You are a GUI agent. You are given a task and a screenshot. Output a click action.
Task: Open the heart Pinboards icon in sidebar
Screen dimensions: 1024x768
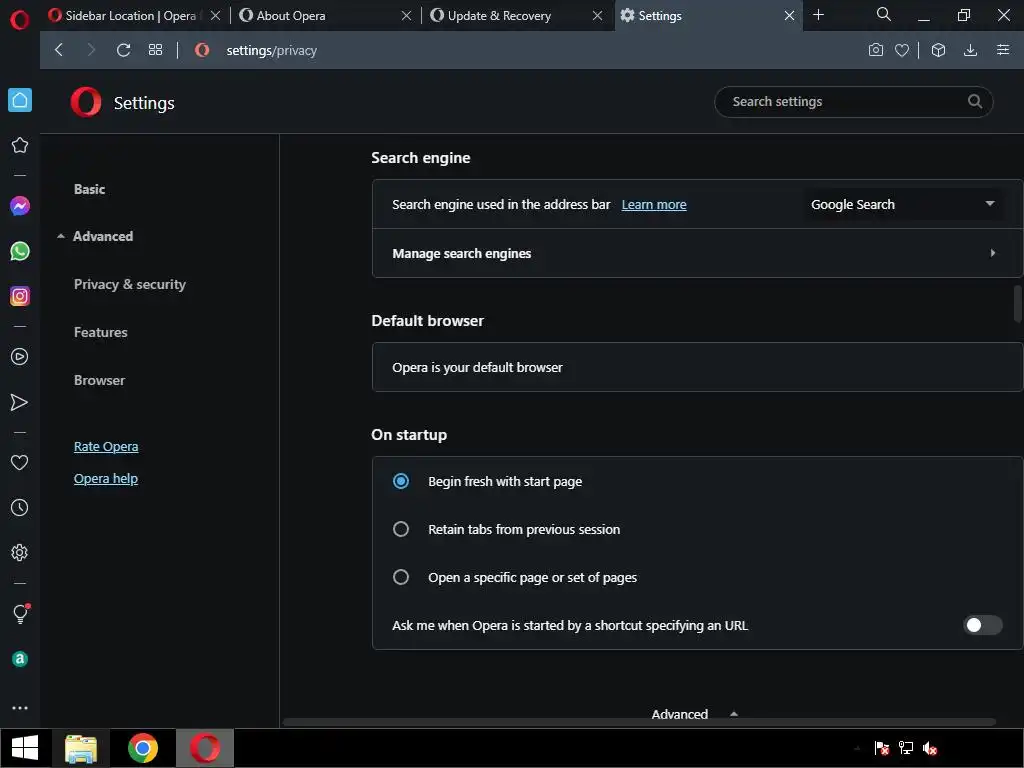pos(20,462)
